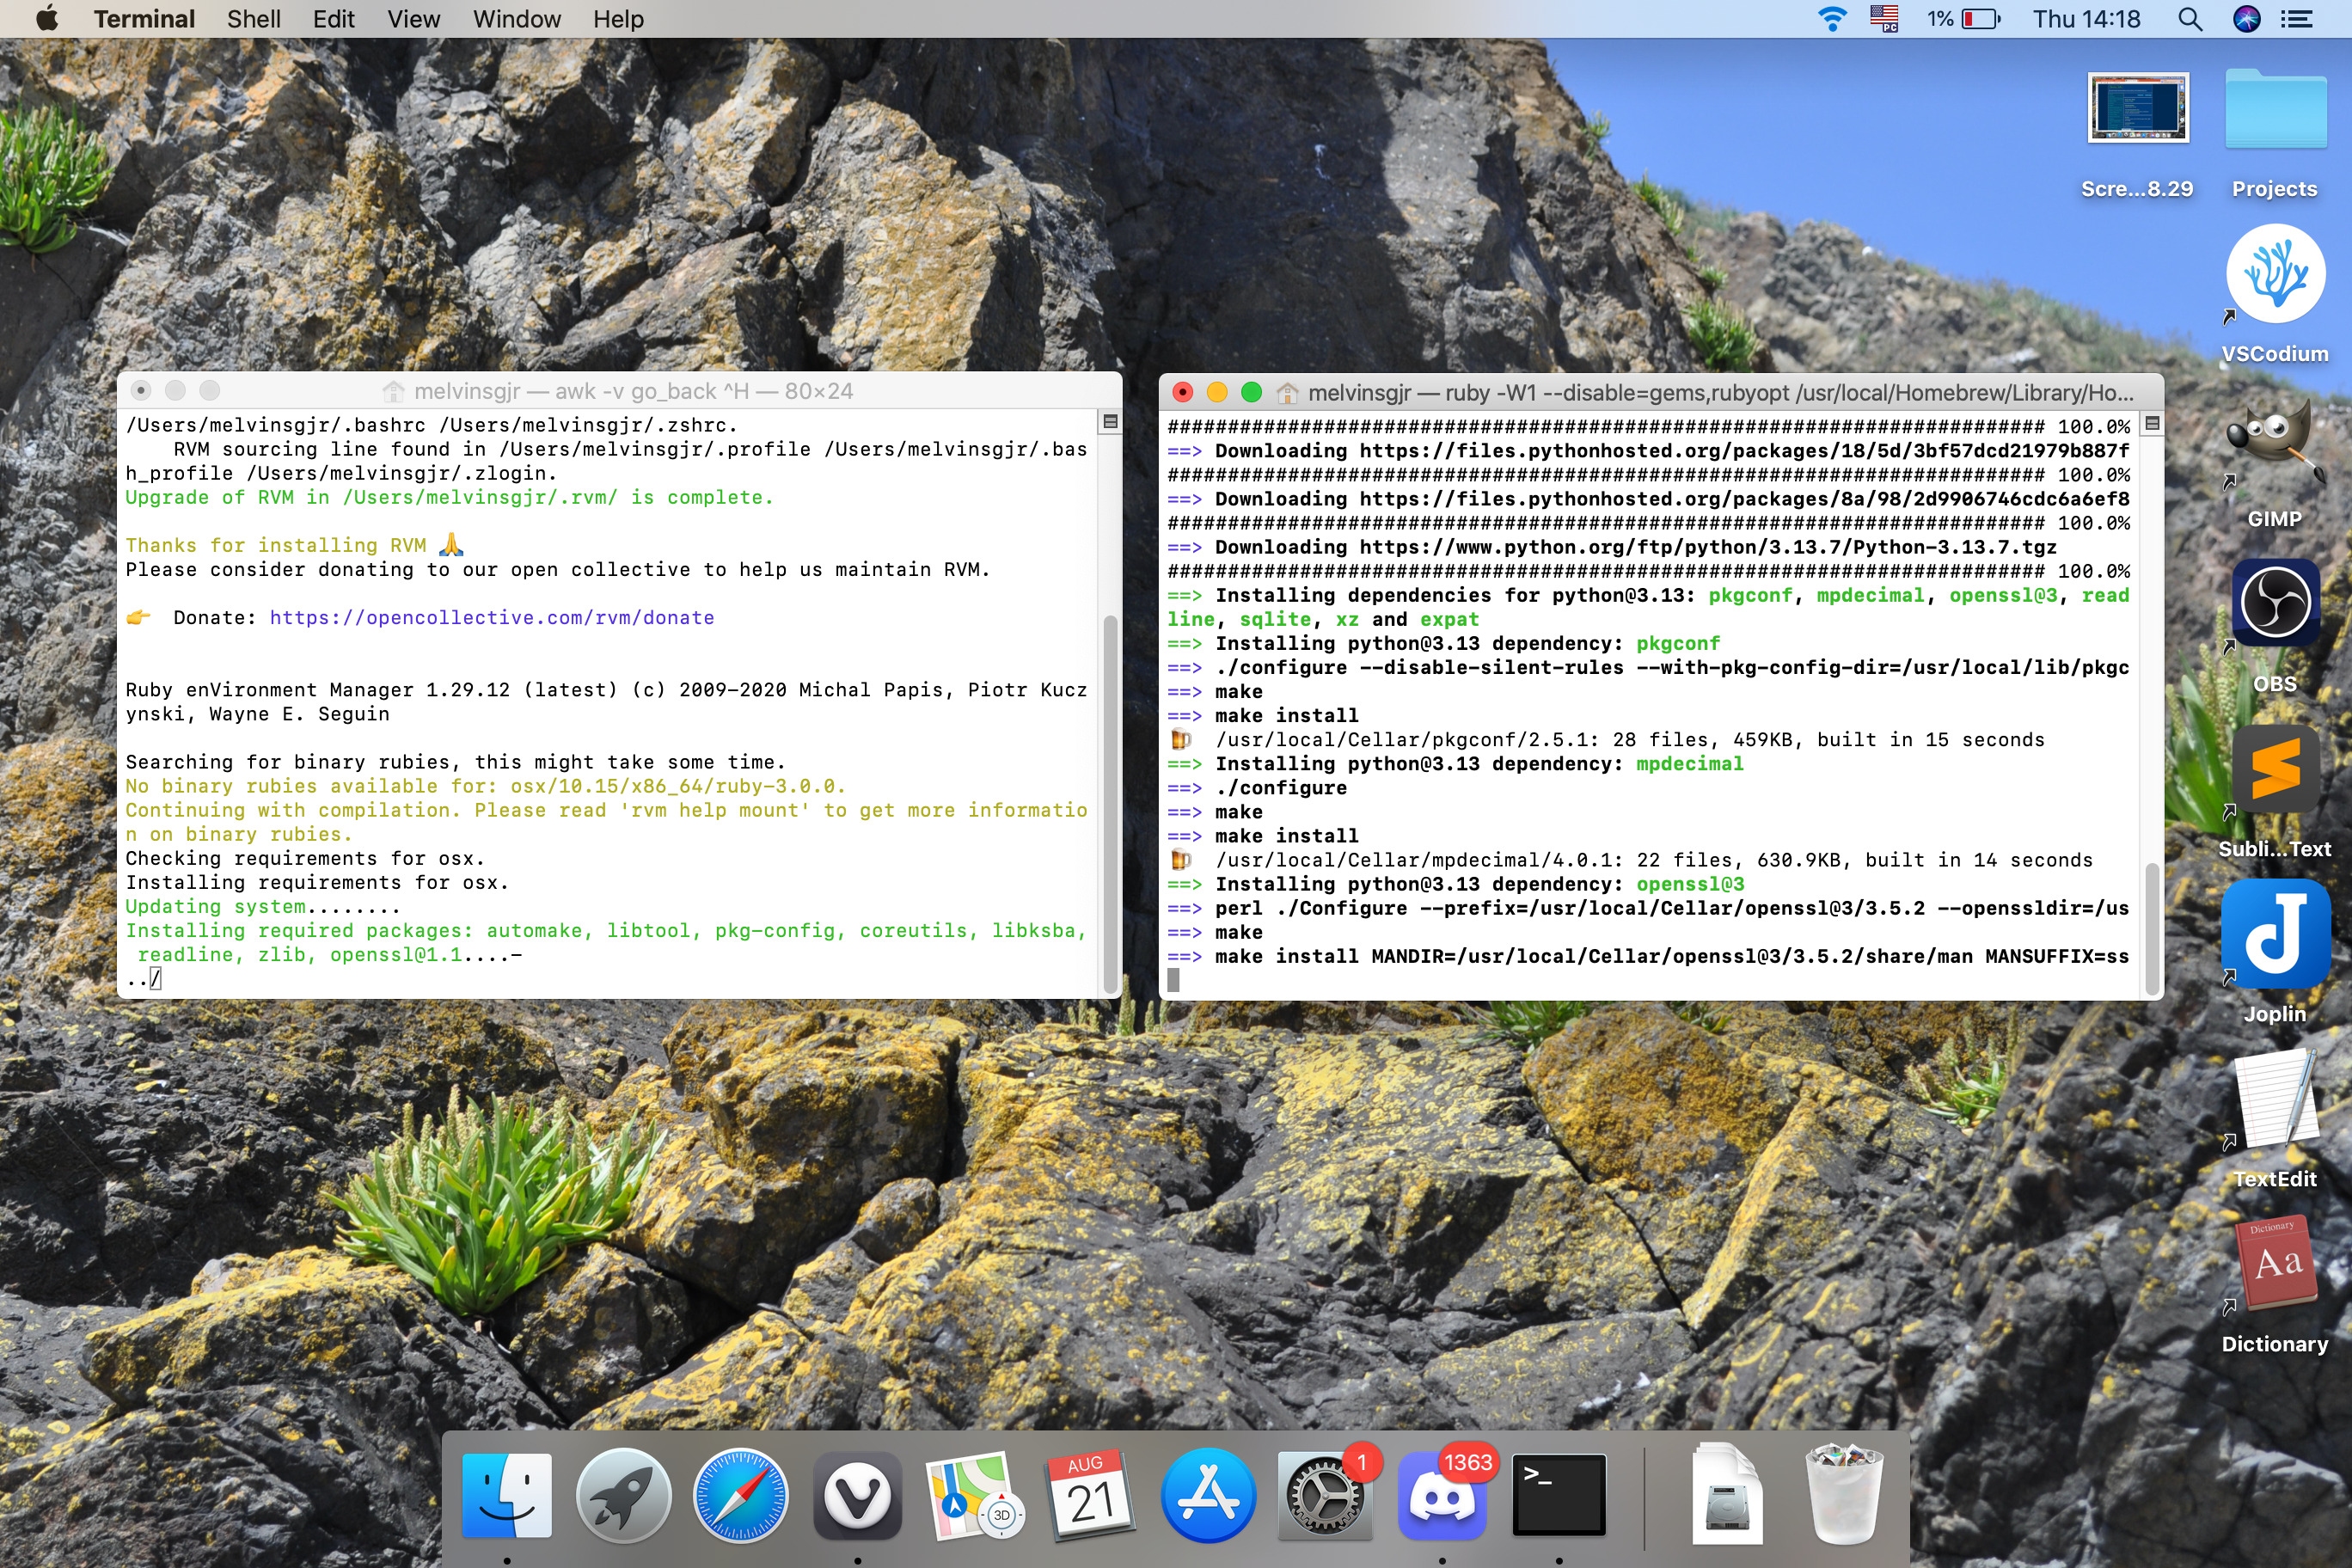Open the input source flag menu
Image resolution: width=2352 pixels, height=1568 pixels.
(1884, 19)
